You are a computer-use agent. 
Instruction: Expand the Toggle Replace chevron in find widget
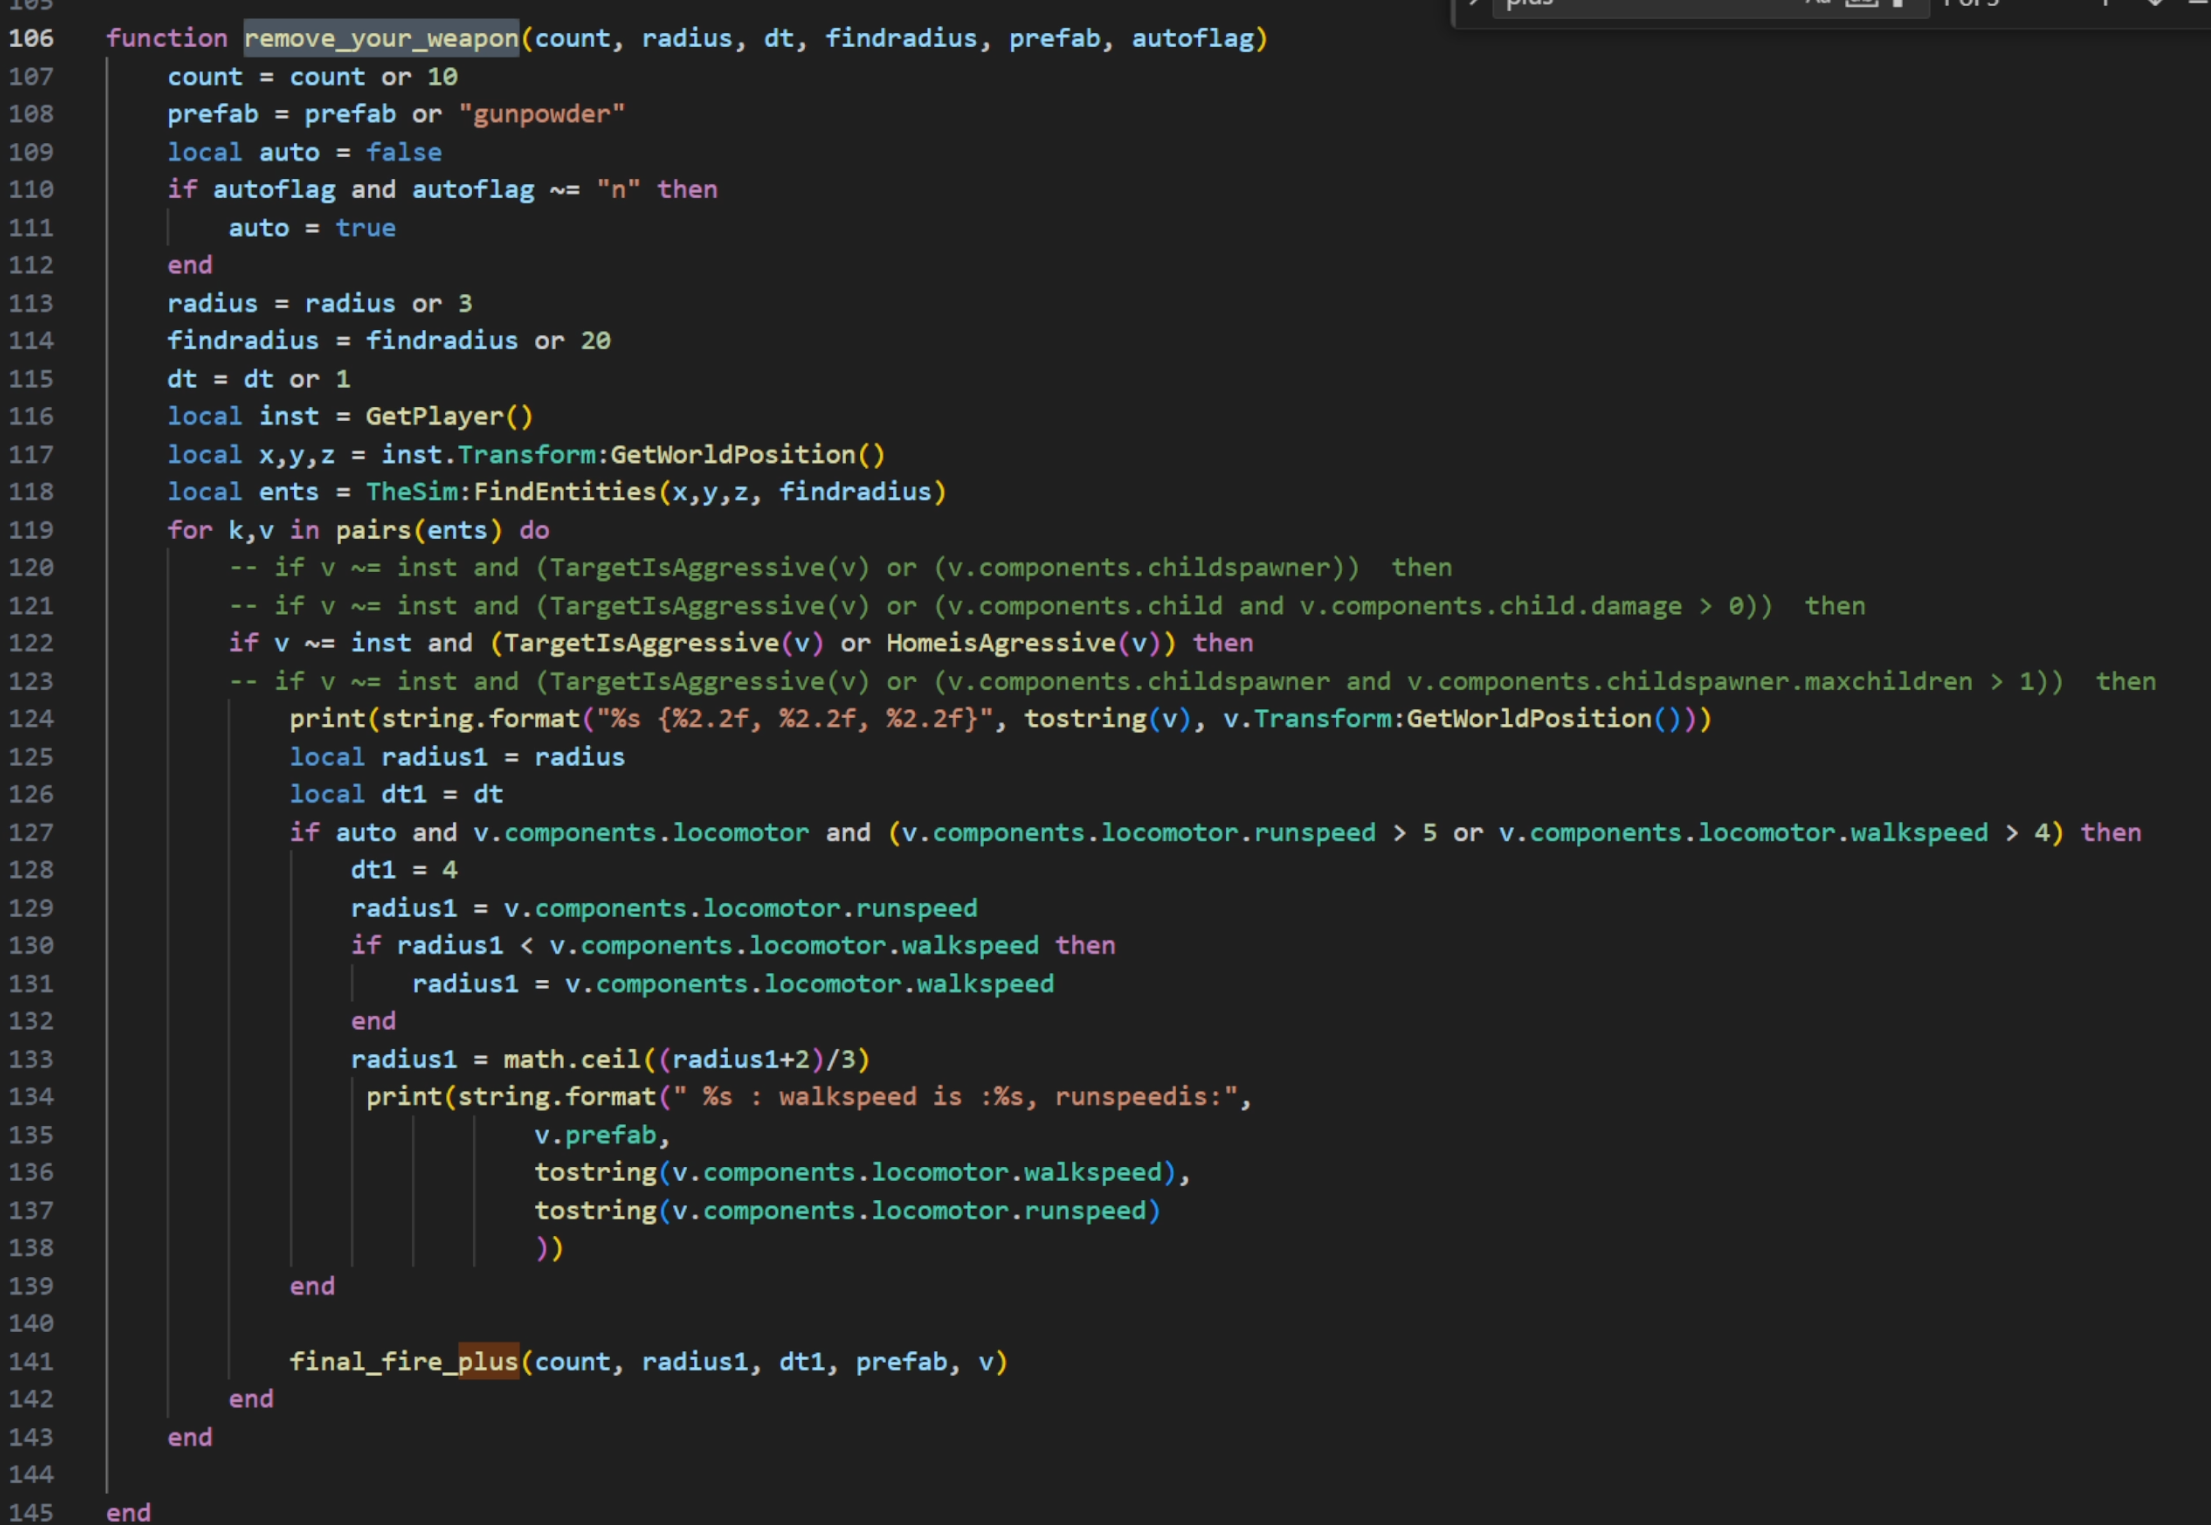(x=1473, y=4)
